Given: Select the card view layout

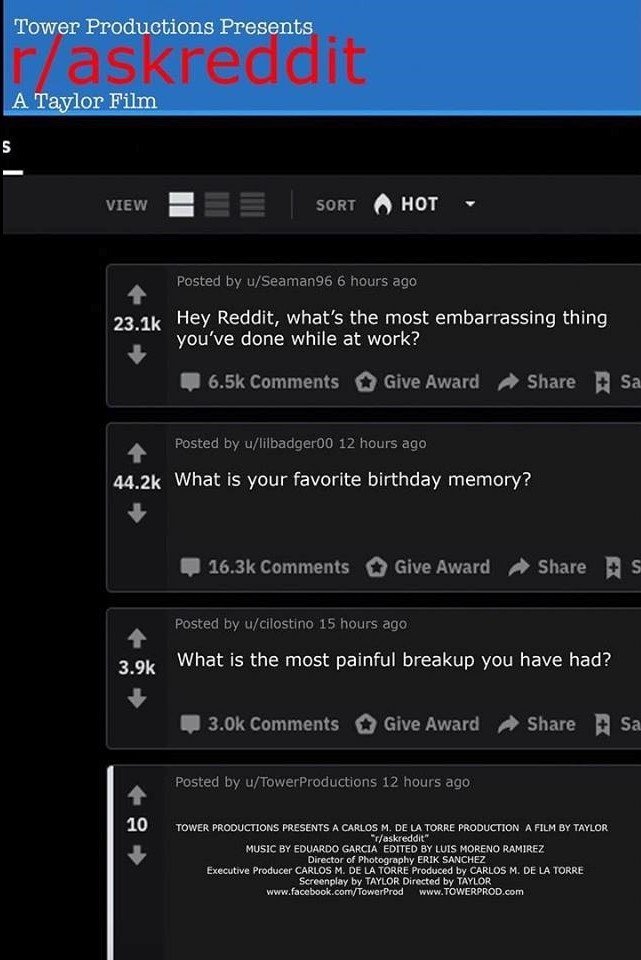Looking at the screenshot, I should point(181,204).
